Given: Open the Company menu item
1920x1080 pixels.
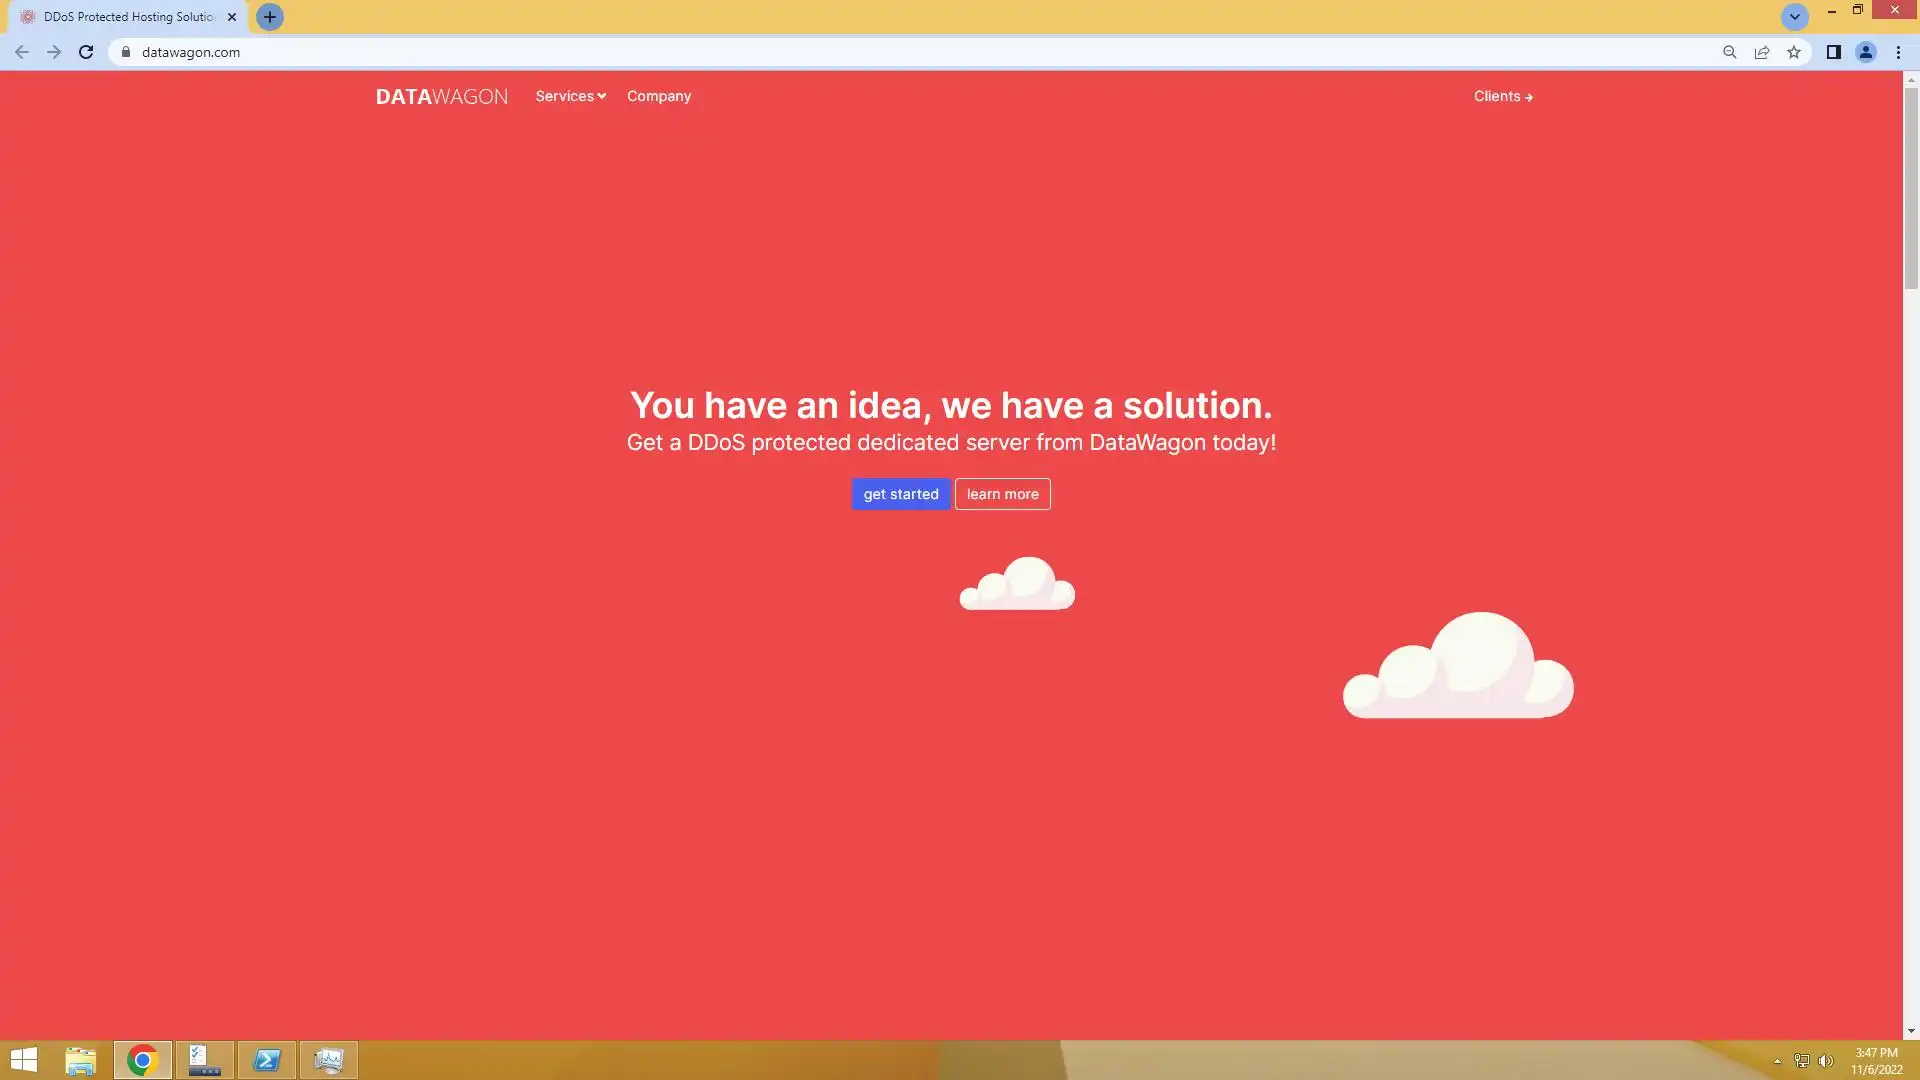Looking at the screenshot, I should pos(658,96).
